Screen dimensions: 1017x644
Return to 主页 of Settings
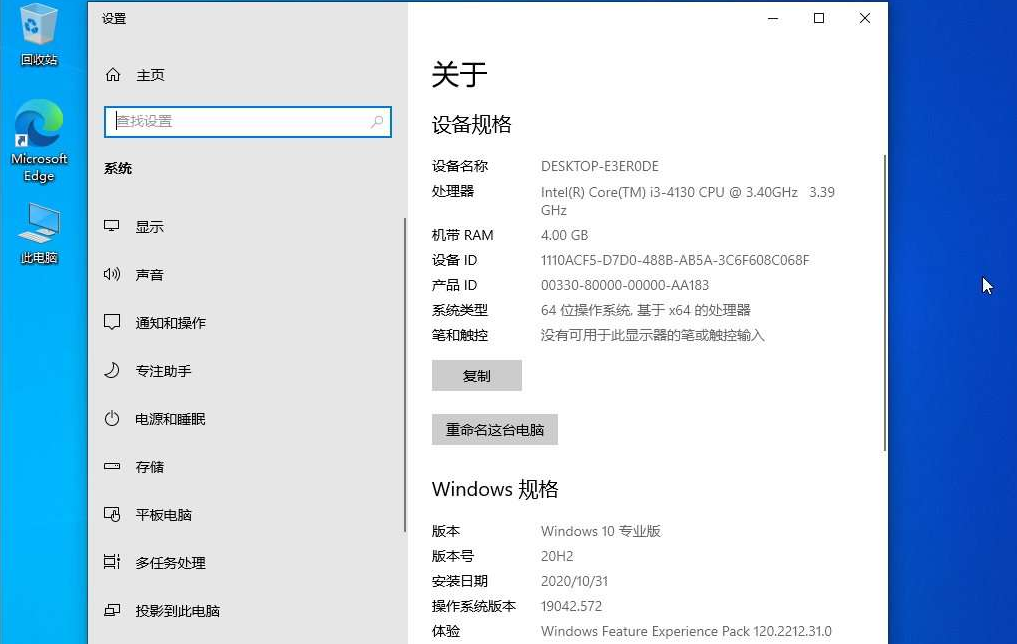(150, 75)
